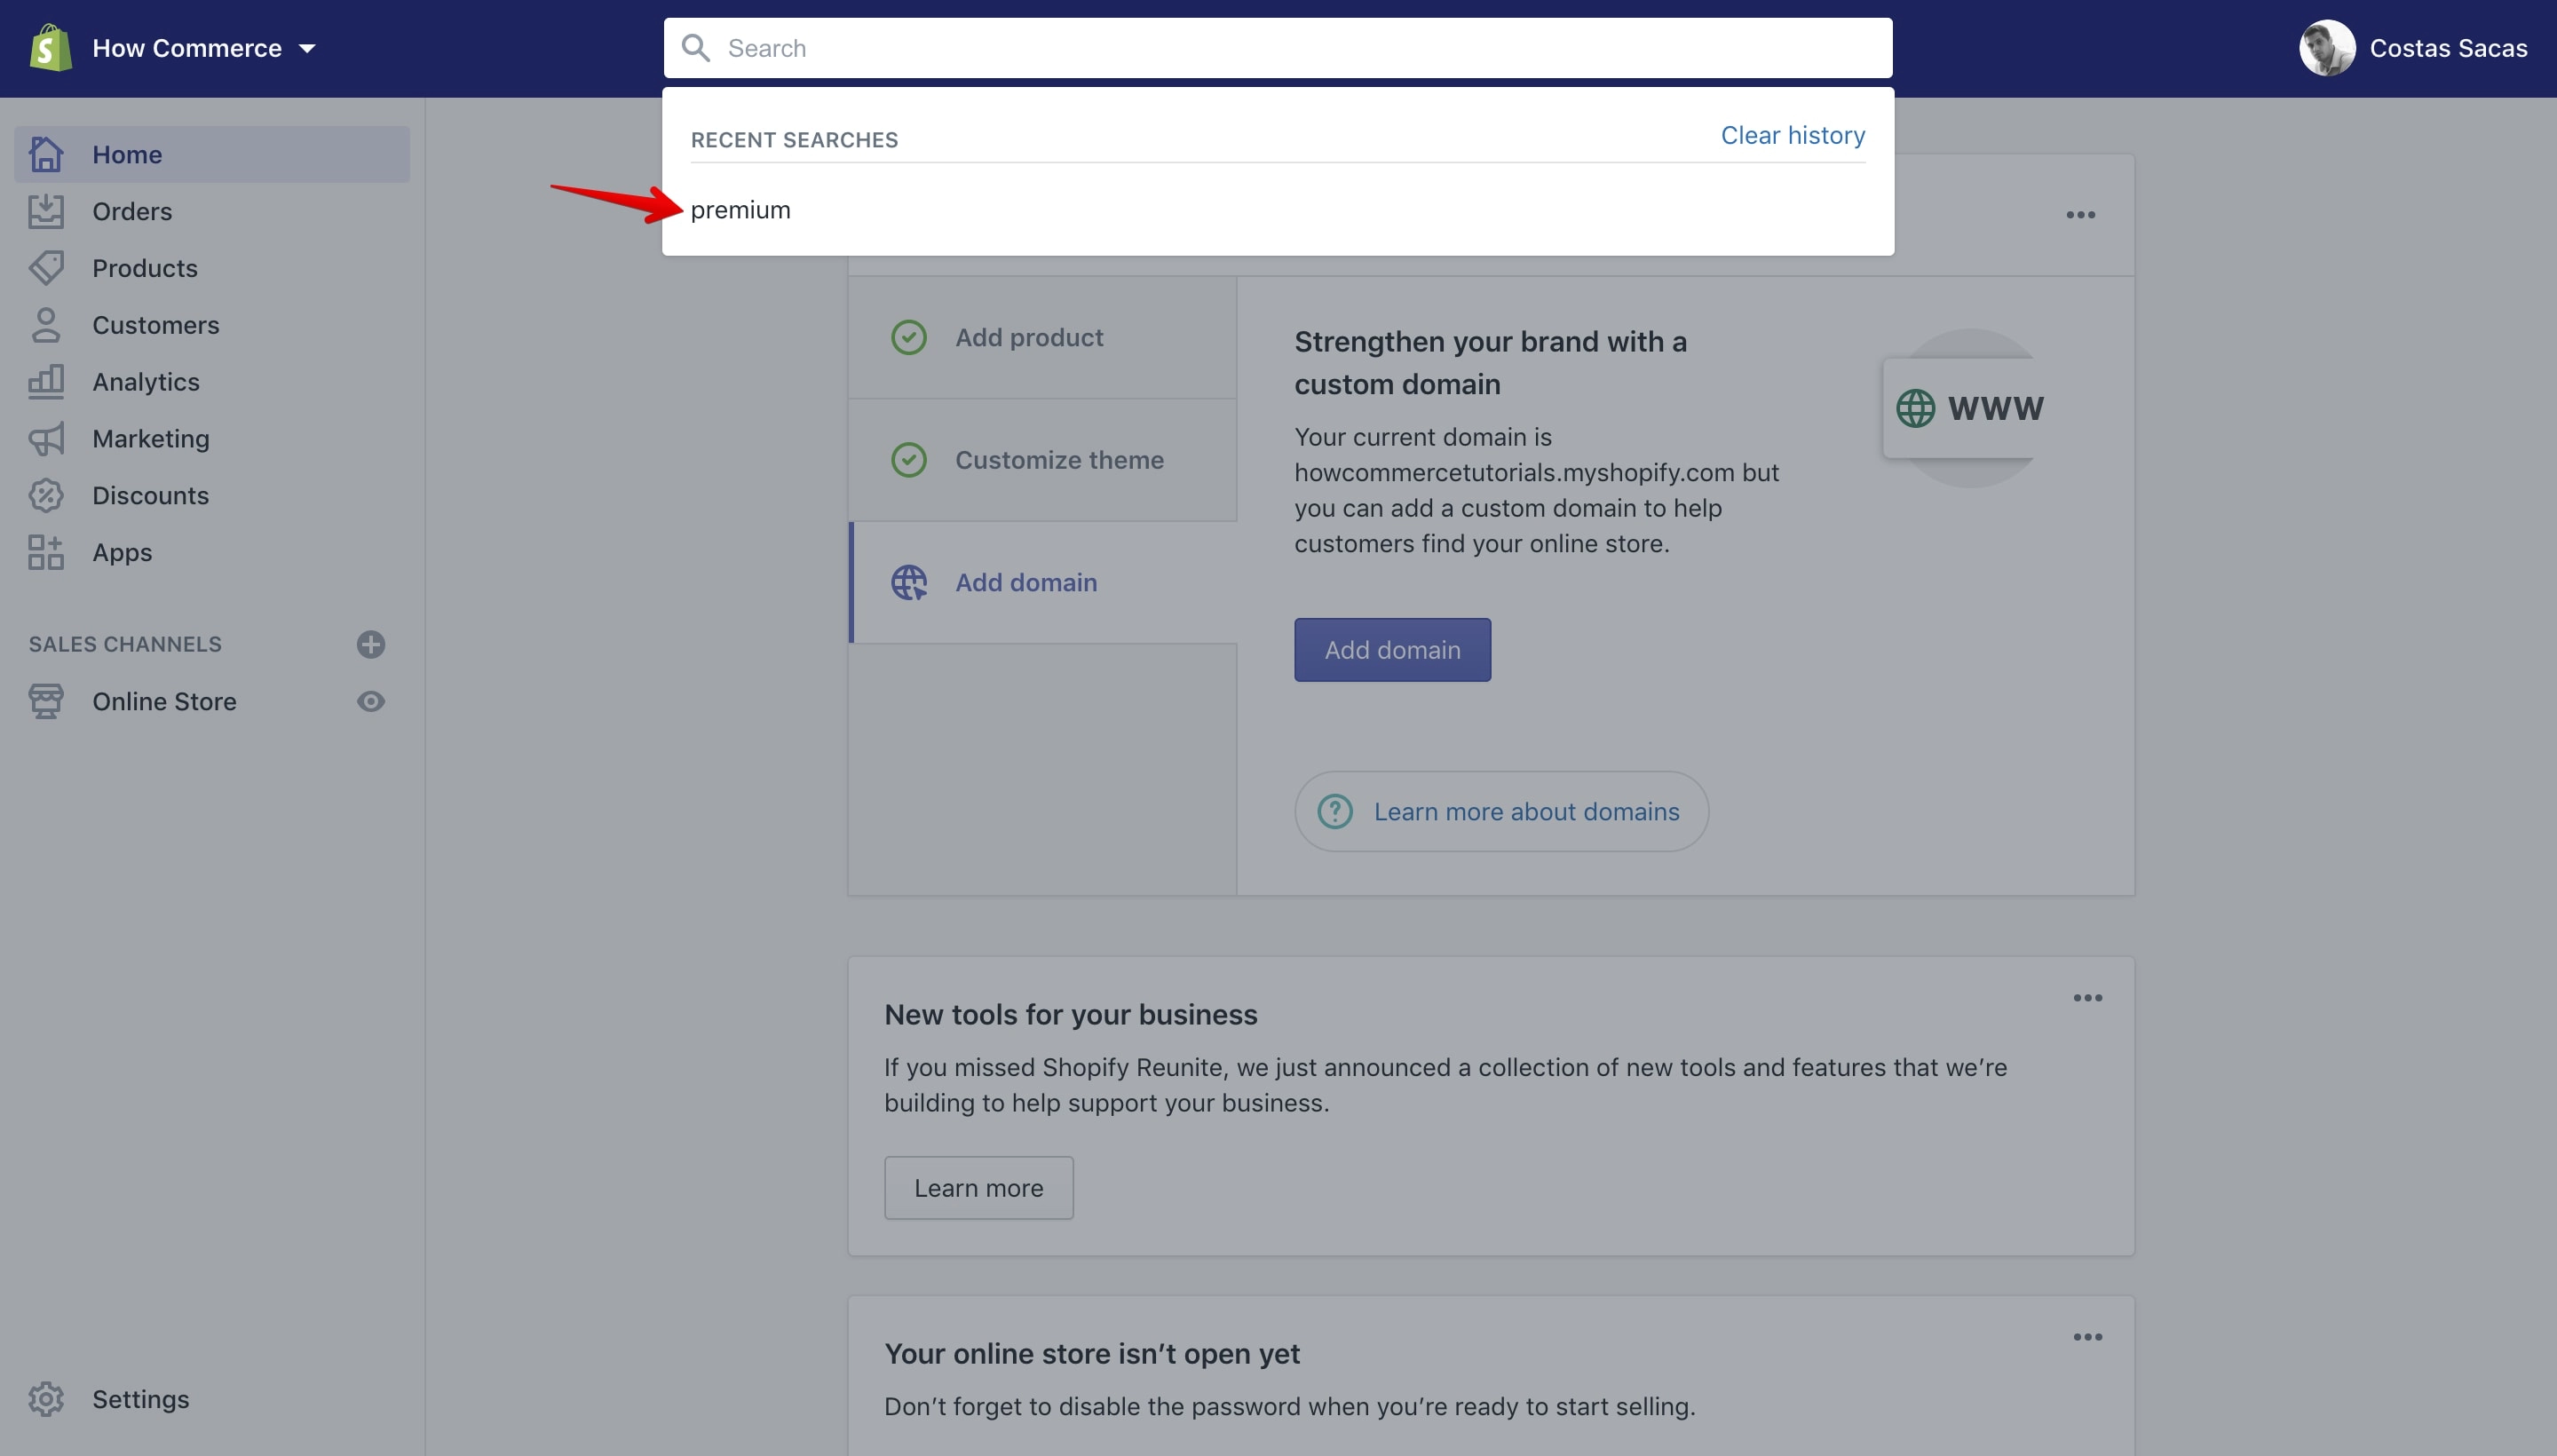Open New tools card ellipsis menu
Screen dimensions: 2557x1456
2087,998
